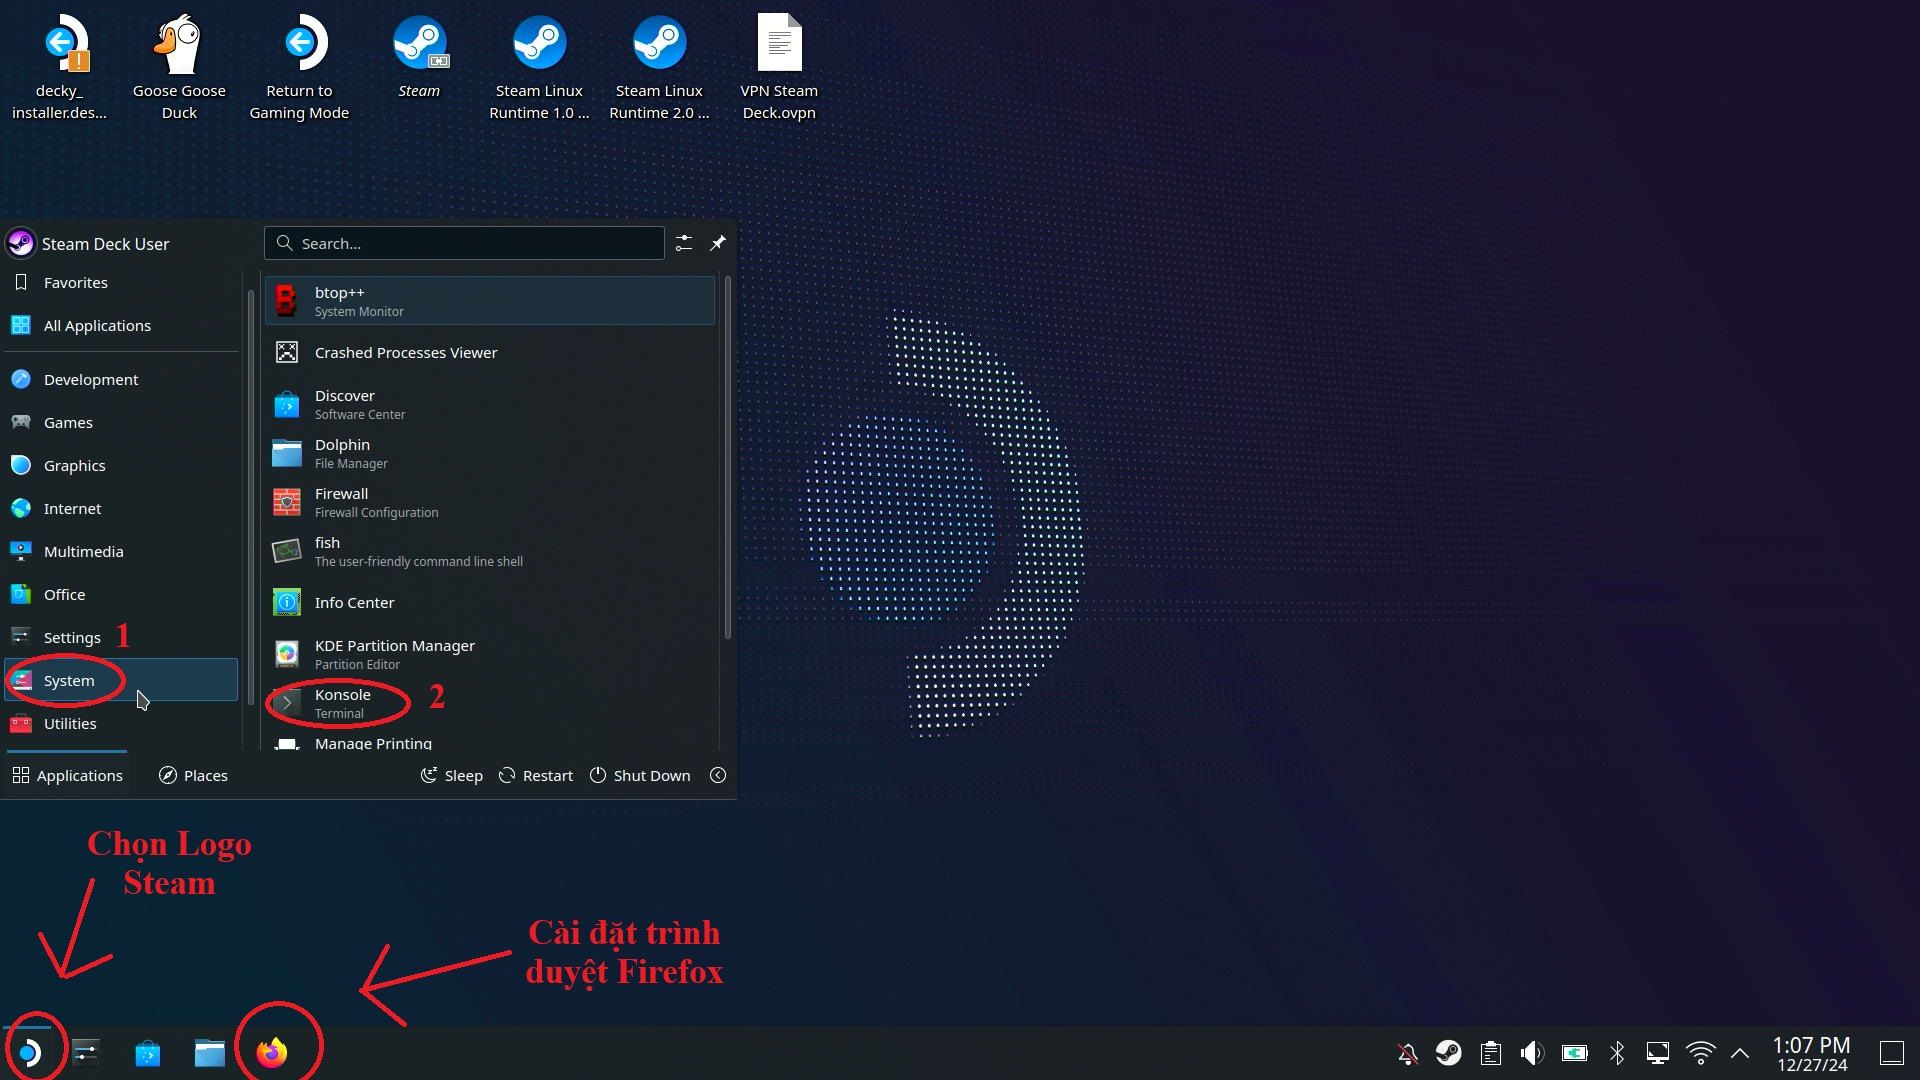Click Return to Gaming Mode icon
Viewport: 1920px width, 1080px height.
click(x=299, y=67)
